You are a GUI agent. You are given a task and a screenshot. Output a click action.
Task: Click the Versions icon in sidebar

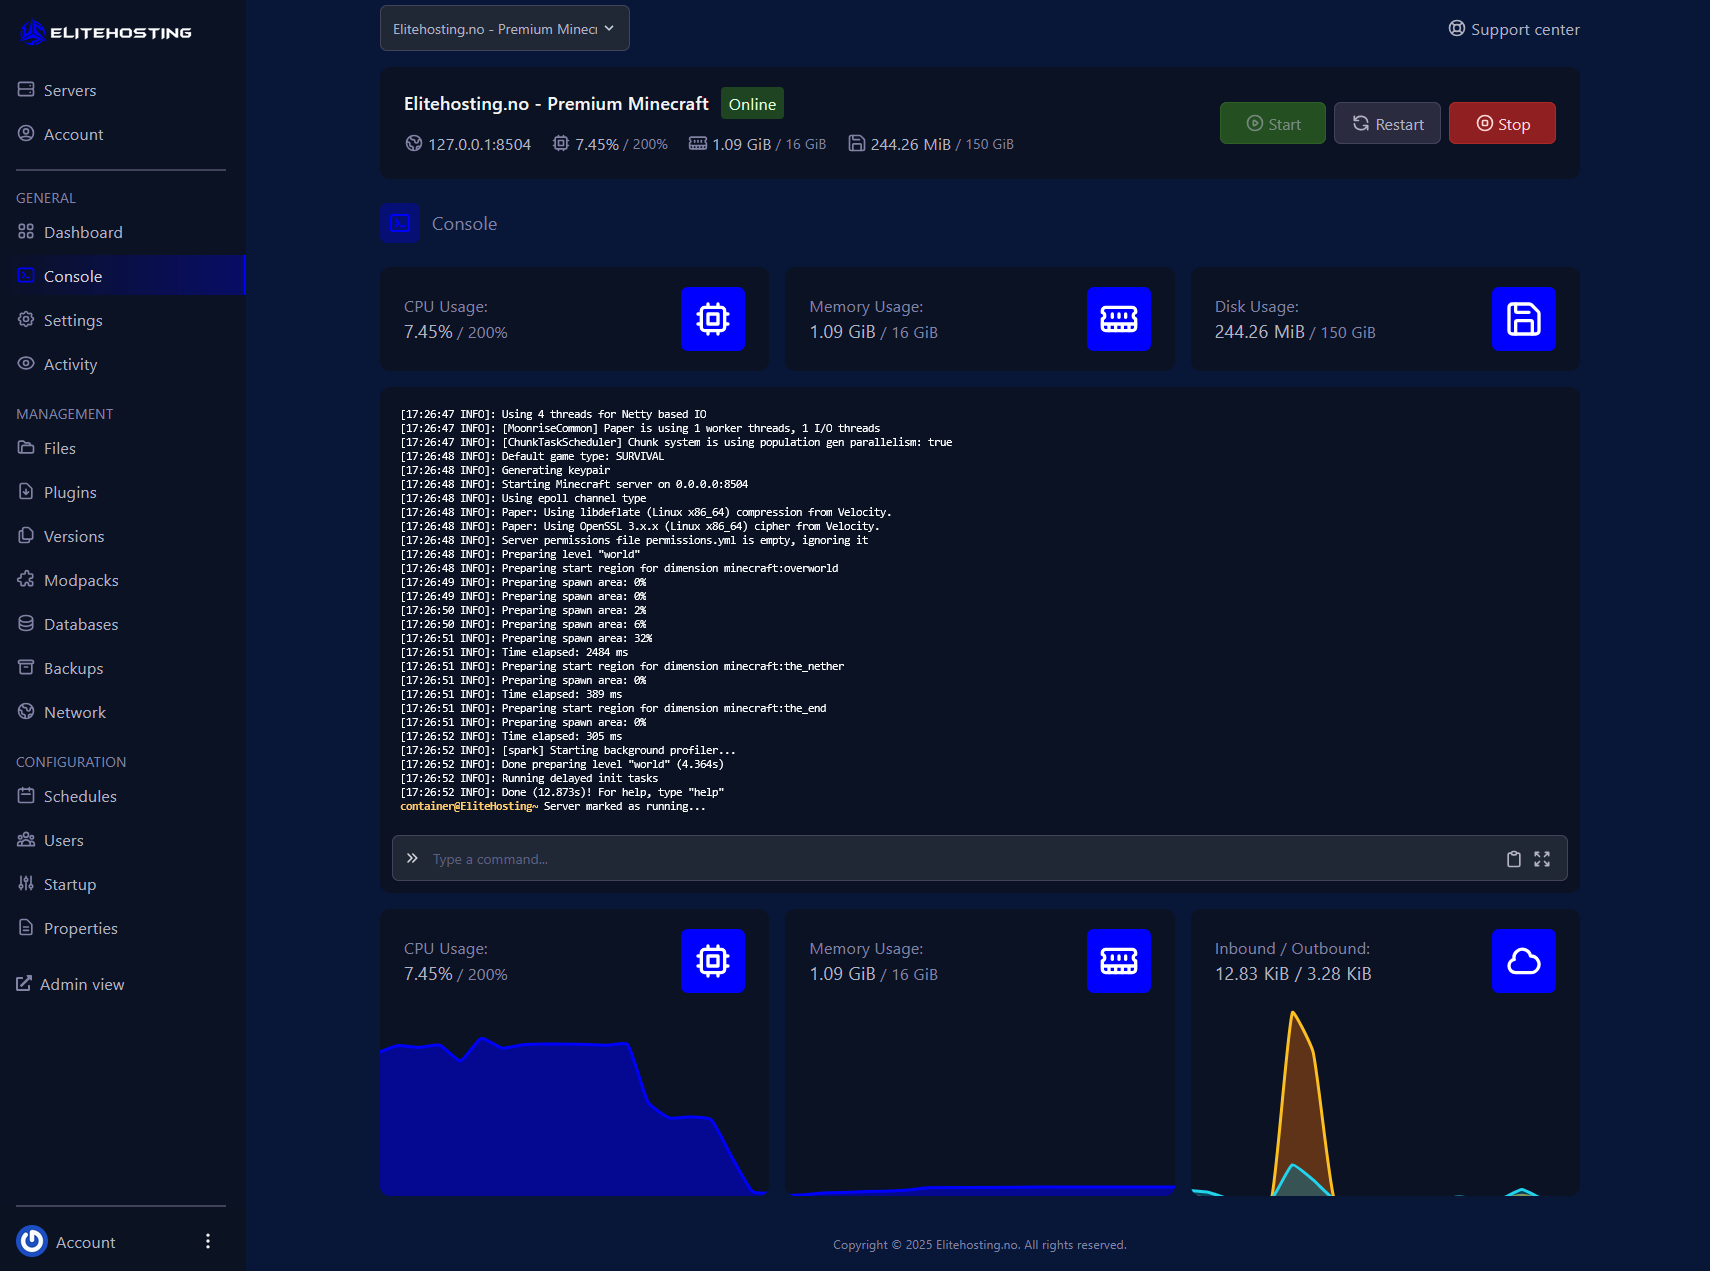[26, 536]
